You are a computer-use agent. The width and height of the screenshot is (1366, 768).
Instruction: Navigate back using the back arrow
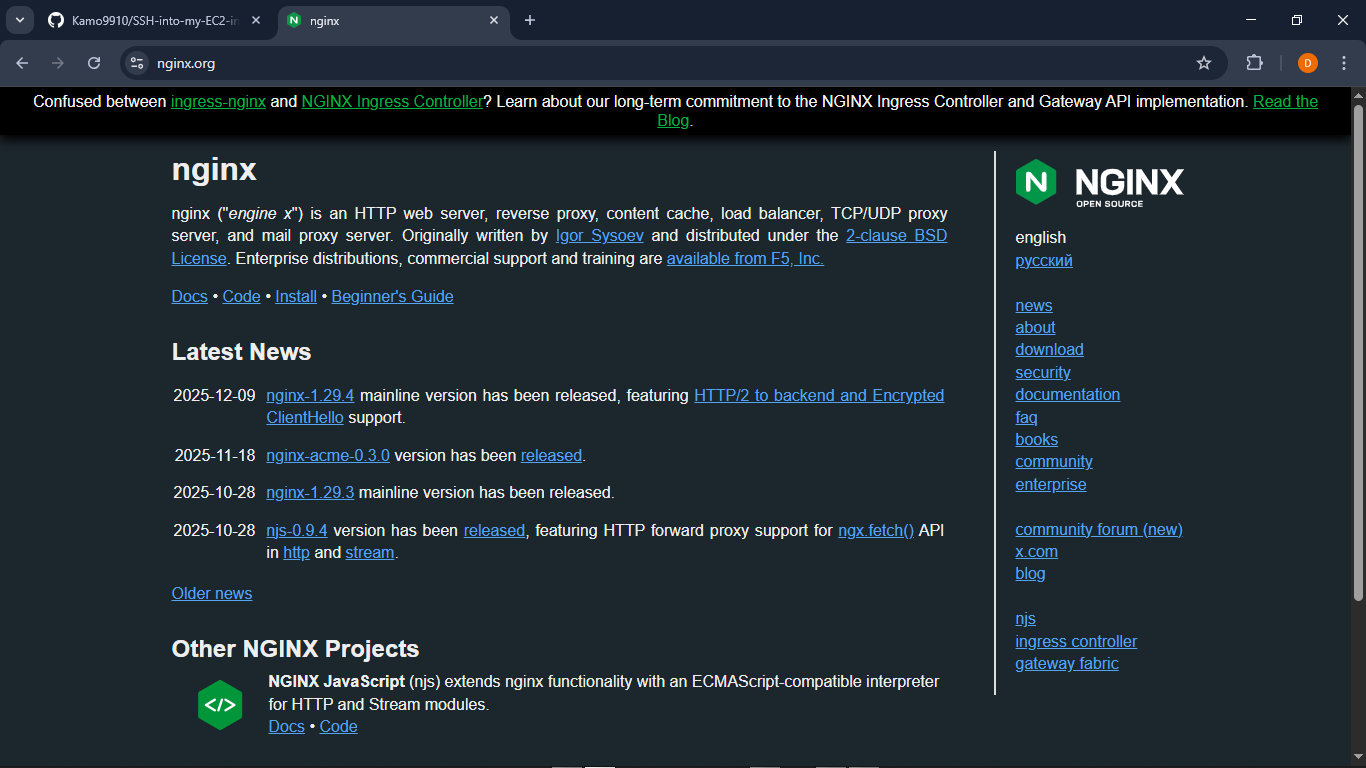22,62
